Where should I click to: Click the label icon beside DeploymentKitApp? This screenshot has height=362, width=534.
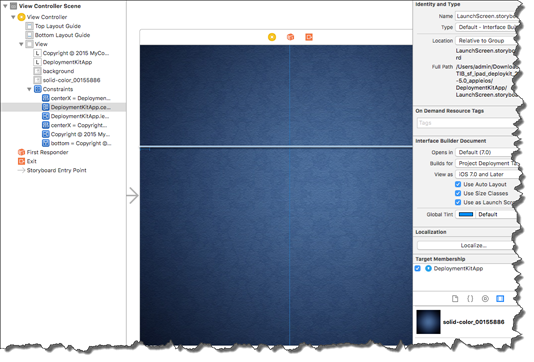coord(37,62)
